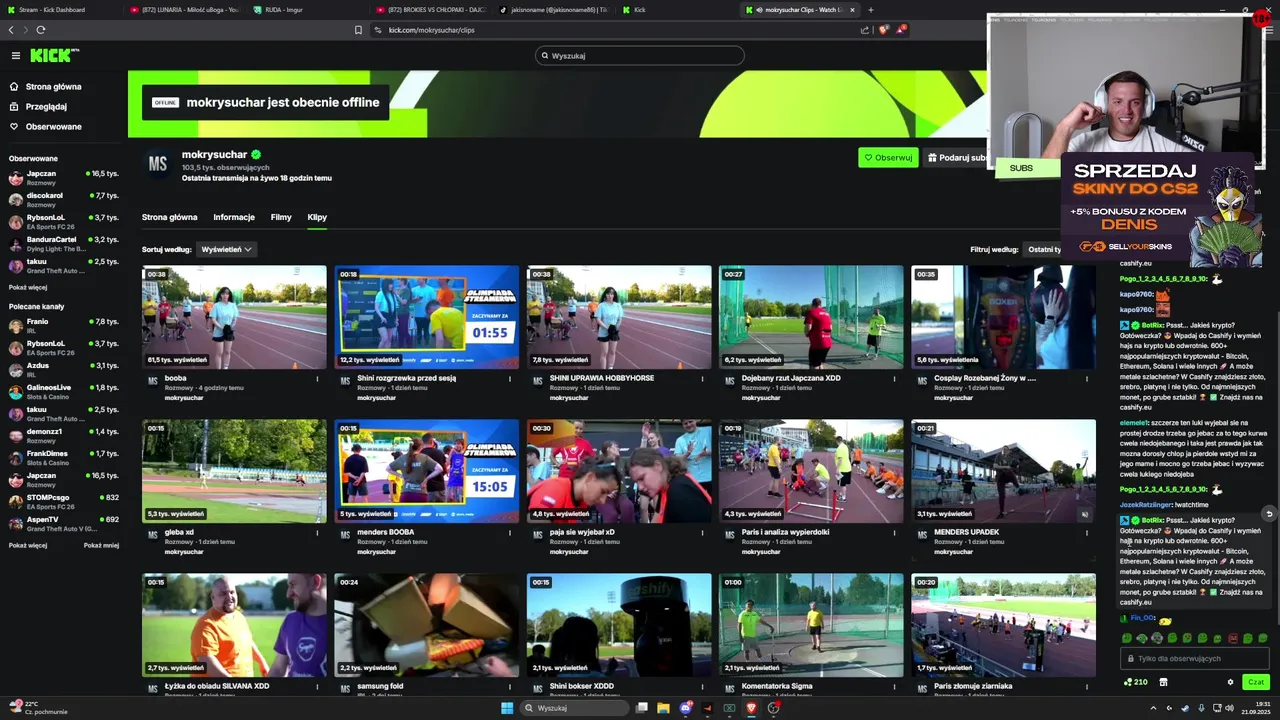
Task: Play the 'Cosplay Rozebanej Żony' clip thumbnail
Action: click(x=1003, y=318)
